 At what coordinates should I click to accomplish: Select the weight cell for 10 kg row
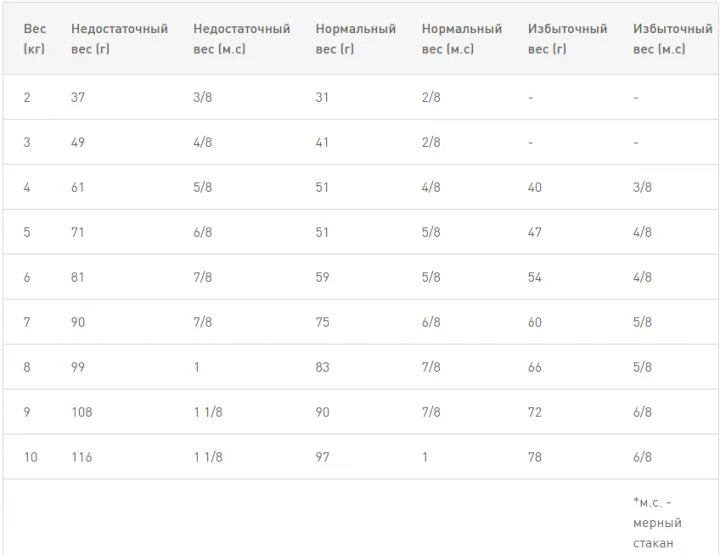coord(31,457)
